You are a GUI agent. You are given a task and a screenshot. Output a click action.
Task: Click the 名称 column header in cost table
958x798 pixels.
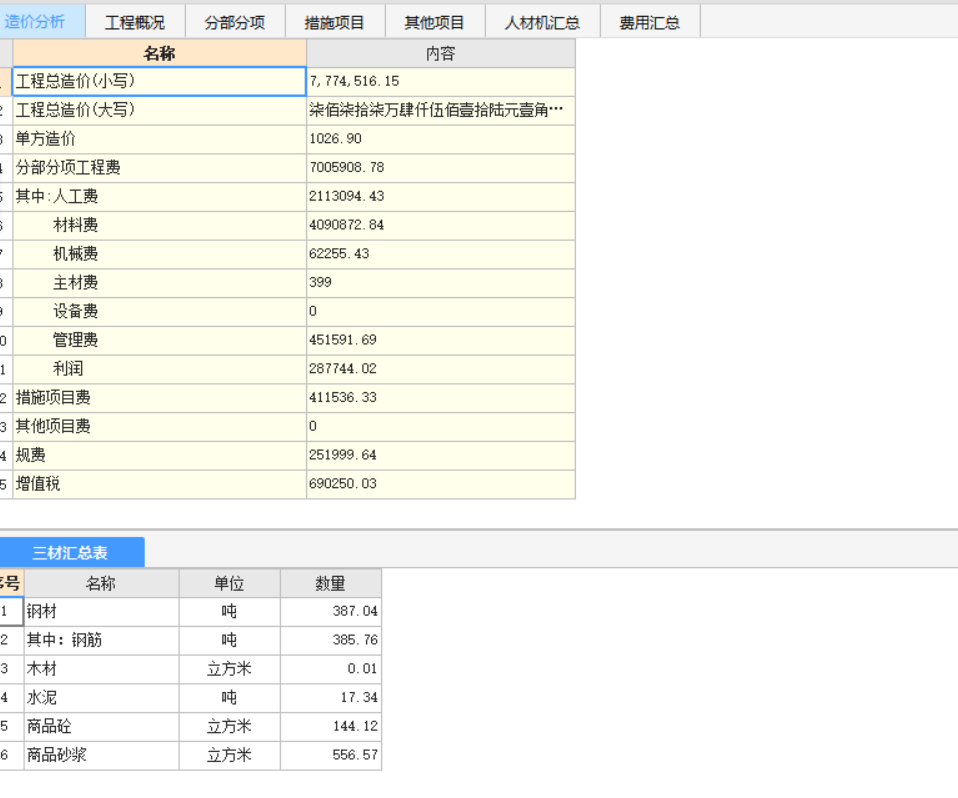[159, 53]
